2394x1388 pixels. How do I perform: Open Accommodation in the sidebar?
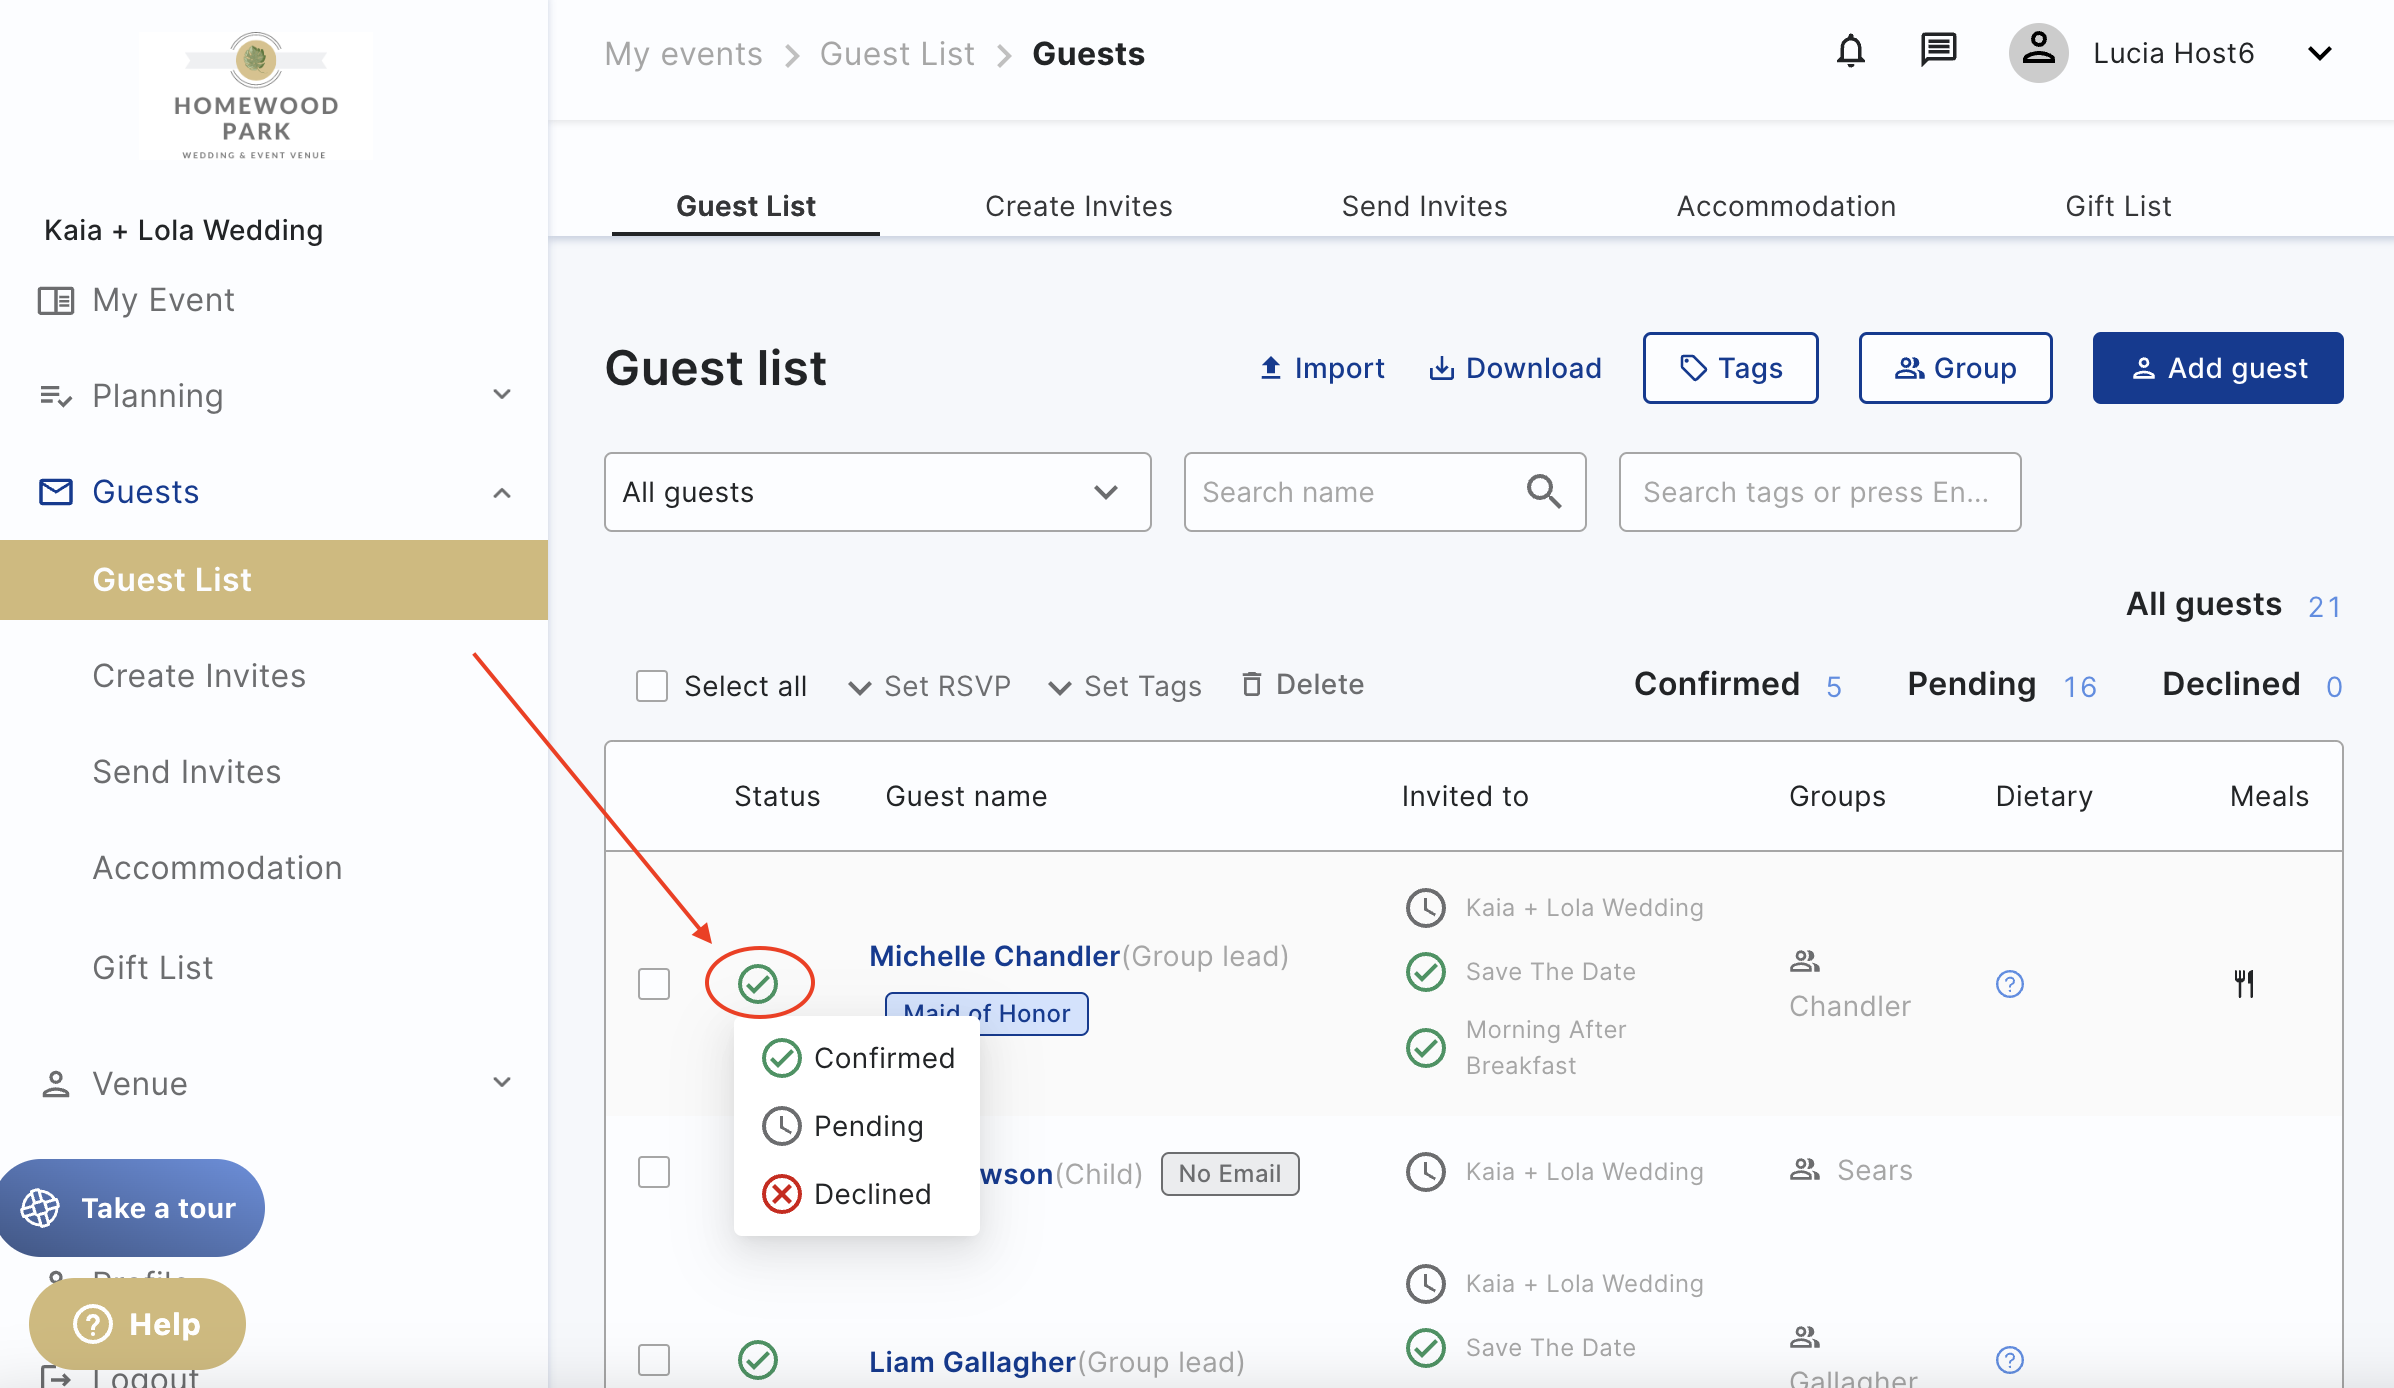click(x=217, y=868)
